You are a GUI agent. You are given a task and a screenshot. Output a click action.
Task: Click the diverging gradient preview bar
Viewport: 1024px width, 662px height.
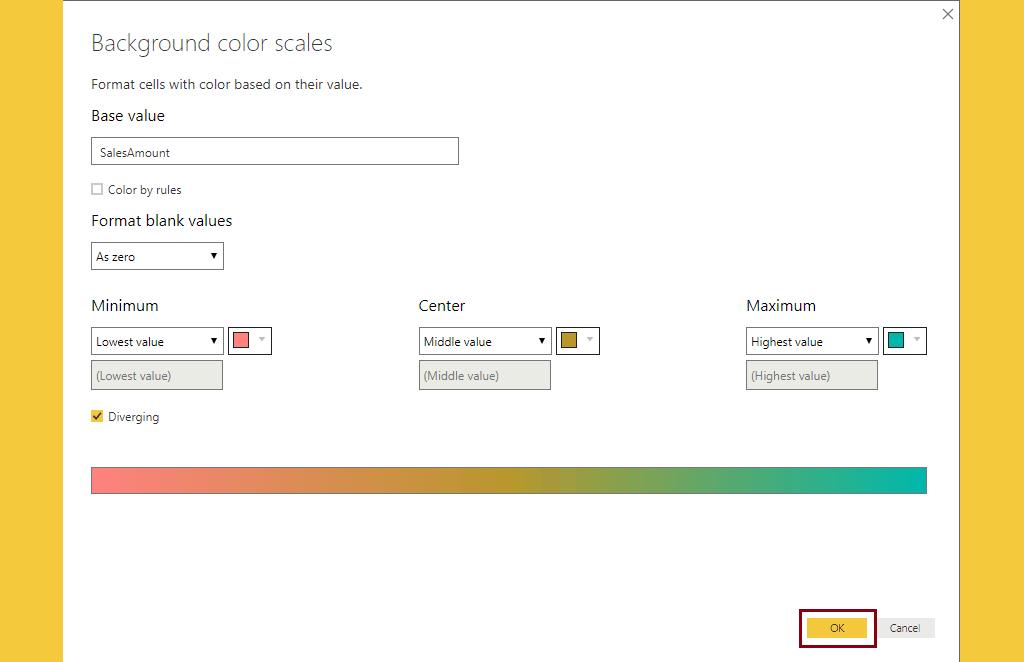pyautogui.click(x=510, y=480)
